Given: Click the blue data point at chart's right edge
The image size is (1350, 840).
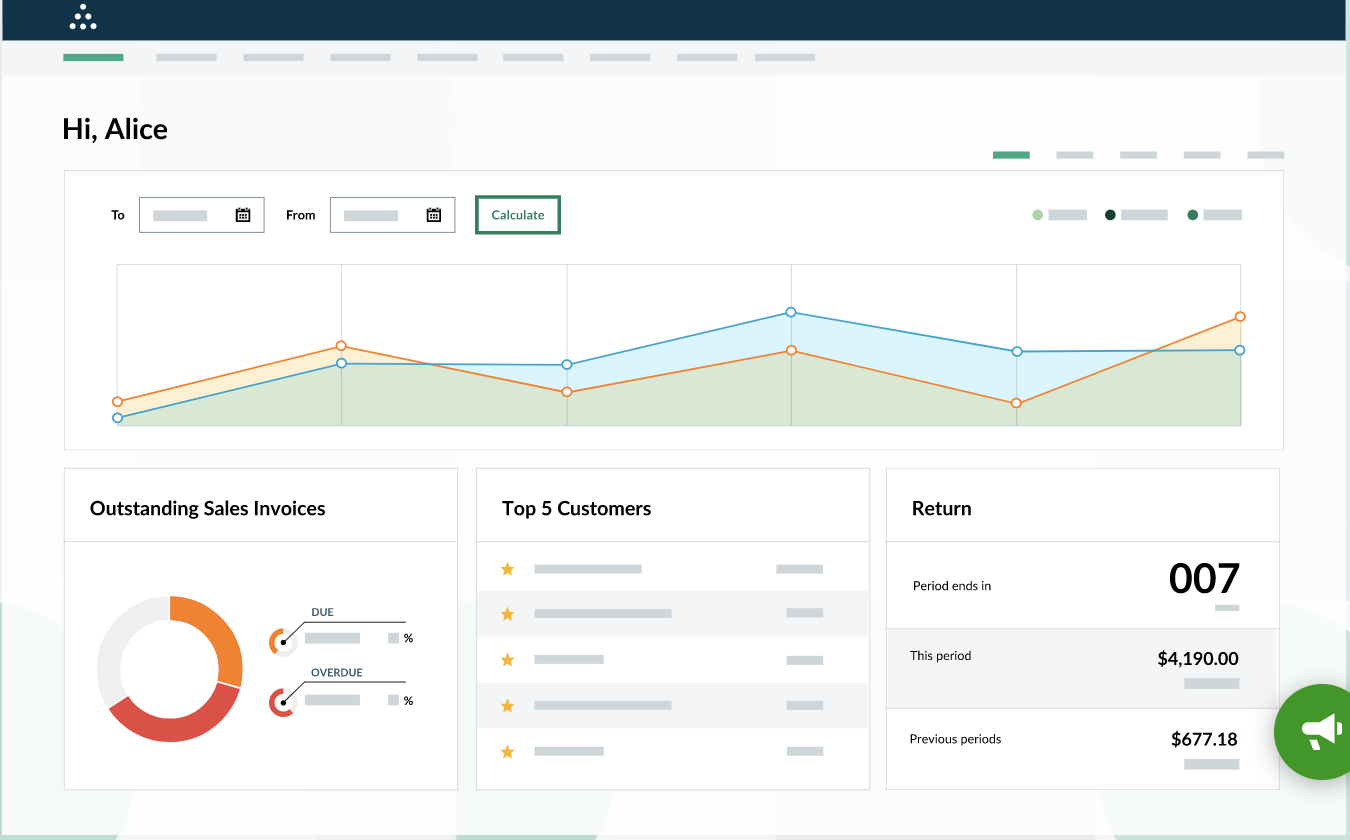Looking at the screenshot, I should tap(1240, 350).
